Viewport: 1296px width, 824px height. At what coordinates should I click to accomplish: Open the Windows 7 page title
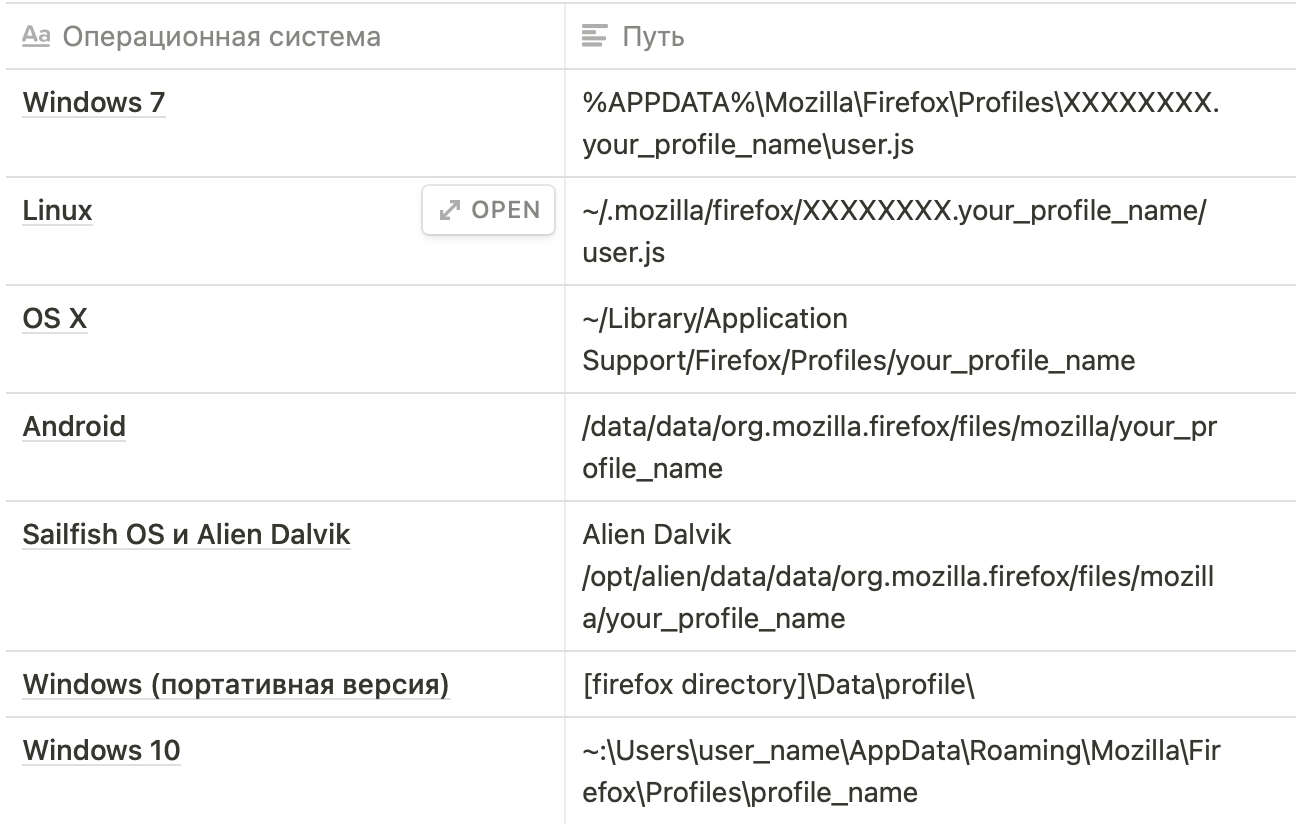(x=94, y=102)
